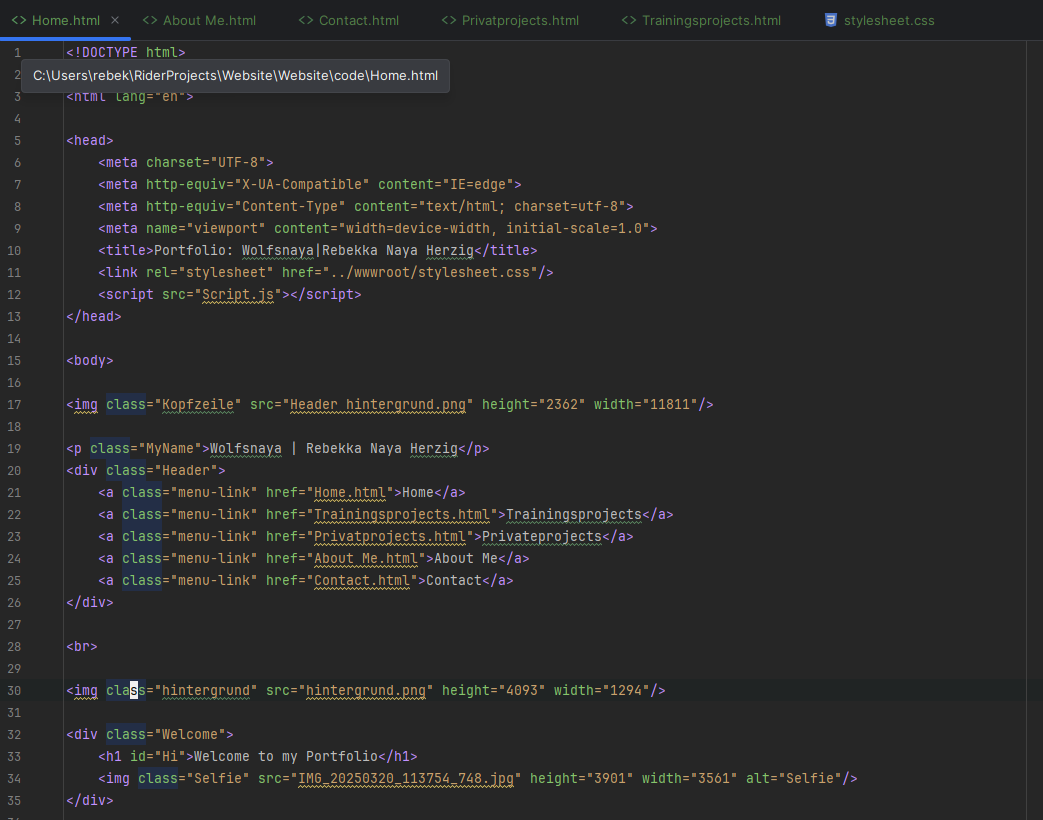Viewport: 1043px width, 820px height.
Task: Click the height="2362" attribute
Action: [533, 404]
